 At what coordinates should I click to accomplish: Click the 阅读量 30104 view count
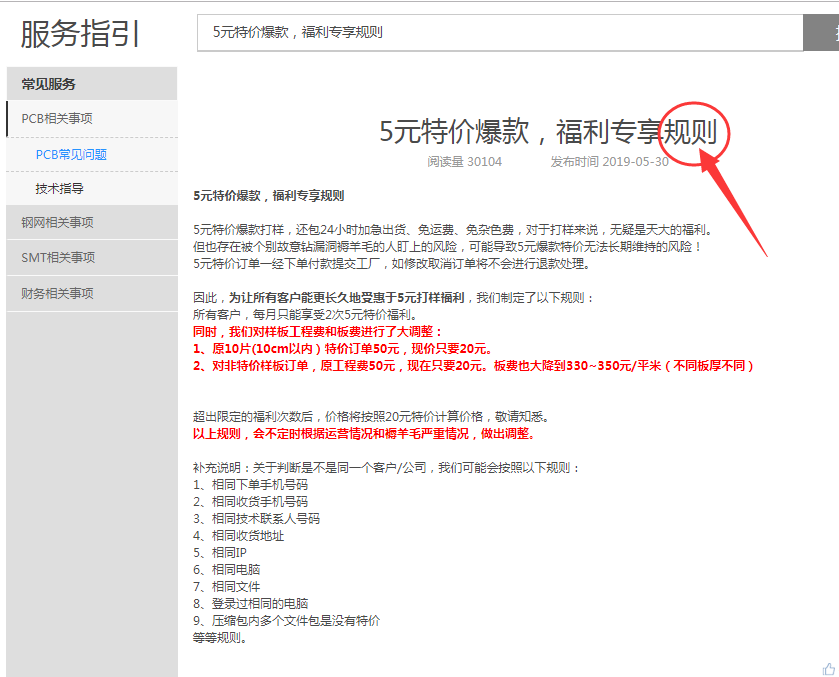coord(464,161)
